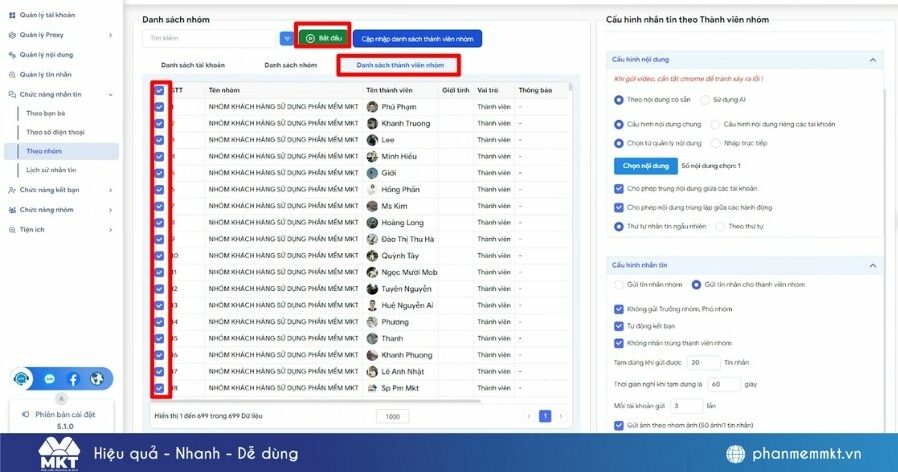Click Hồng Phấn member avatar
Image resolution: width=898 pixels, height=472 pixels.
click(372, 190)
